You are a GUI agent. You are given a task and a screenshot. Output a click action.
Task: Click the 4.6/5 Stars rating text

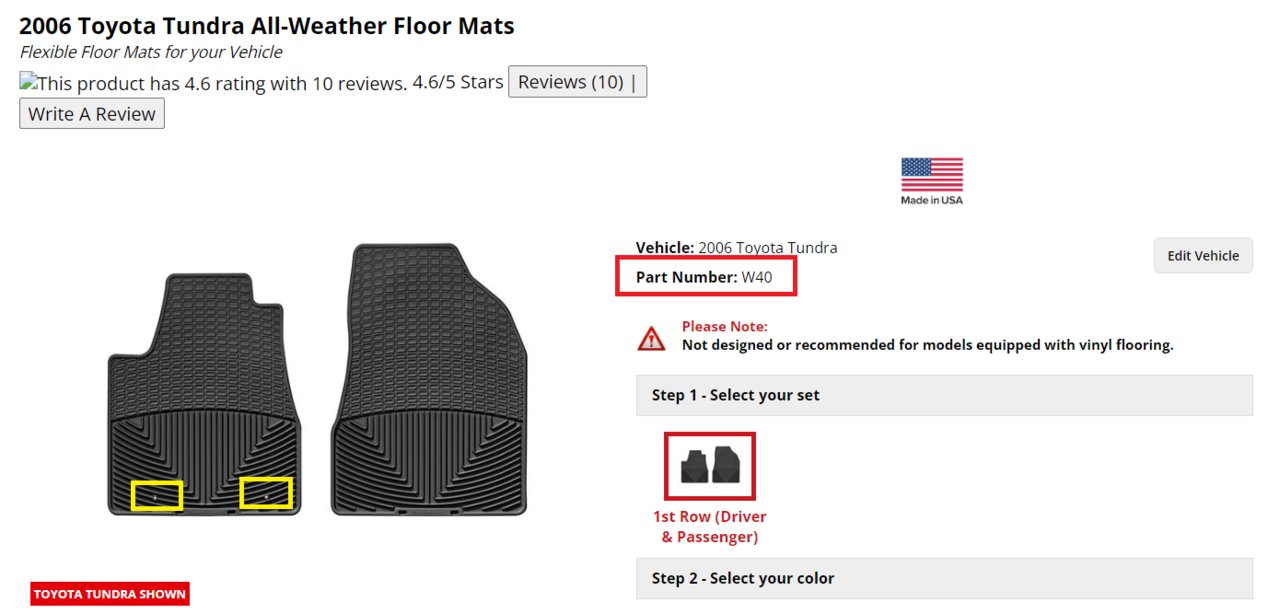[x=458, y=82]
